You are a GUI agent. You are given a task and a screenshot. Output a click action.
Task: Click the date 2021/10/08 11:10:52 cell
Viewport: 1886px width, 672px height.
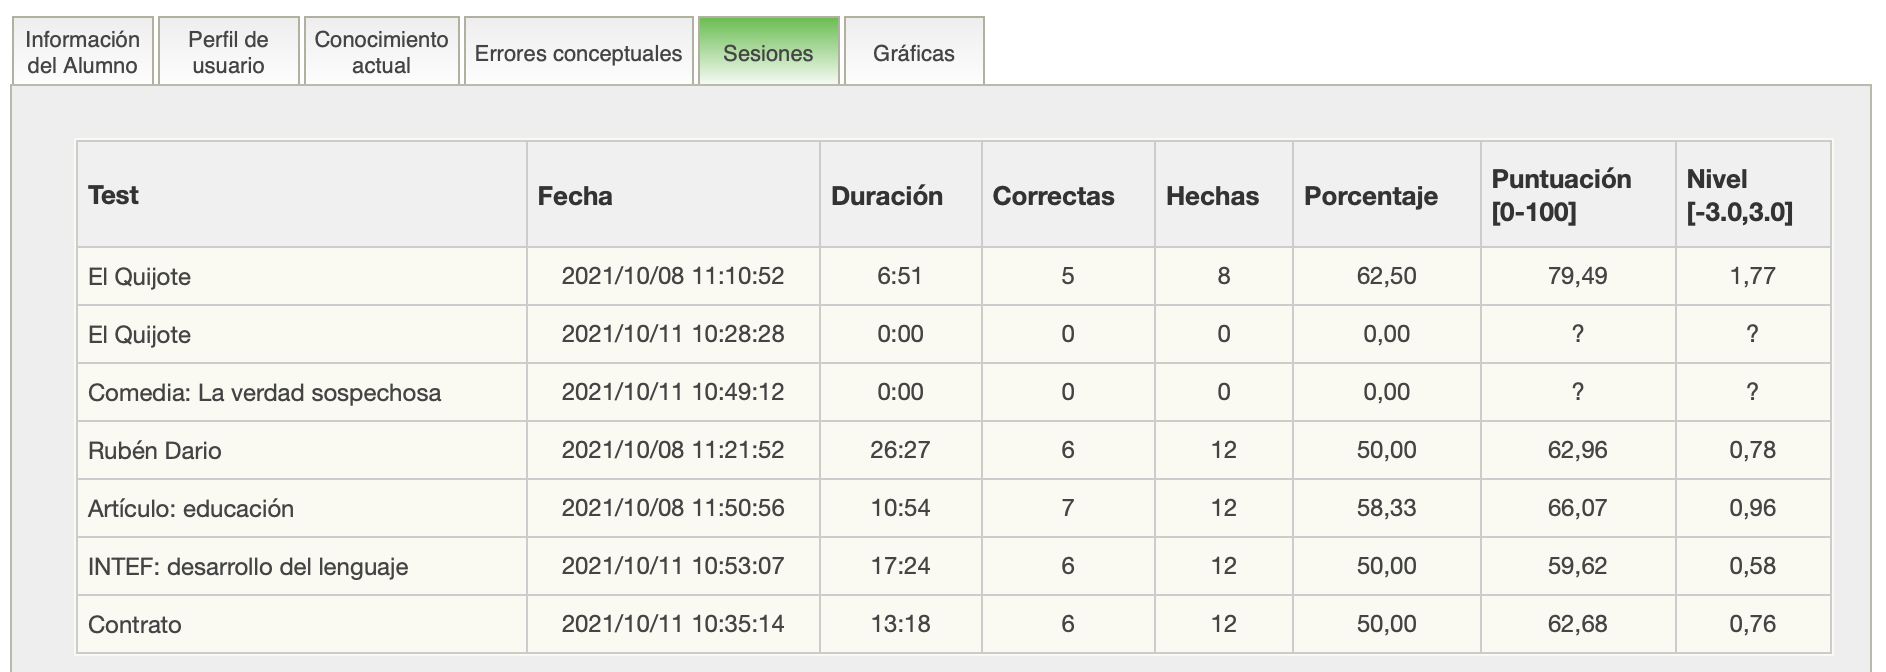(x=672, y=276)
